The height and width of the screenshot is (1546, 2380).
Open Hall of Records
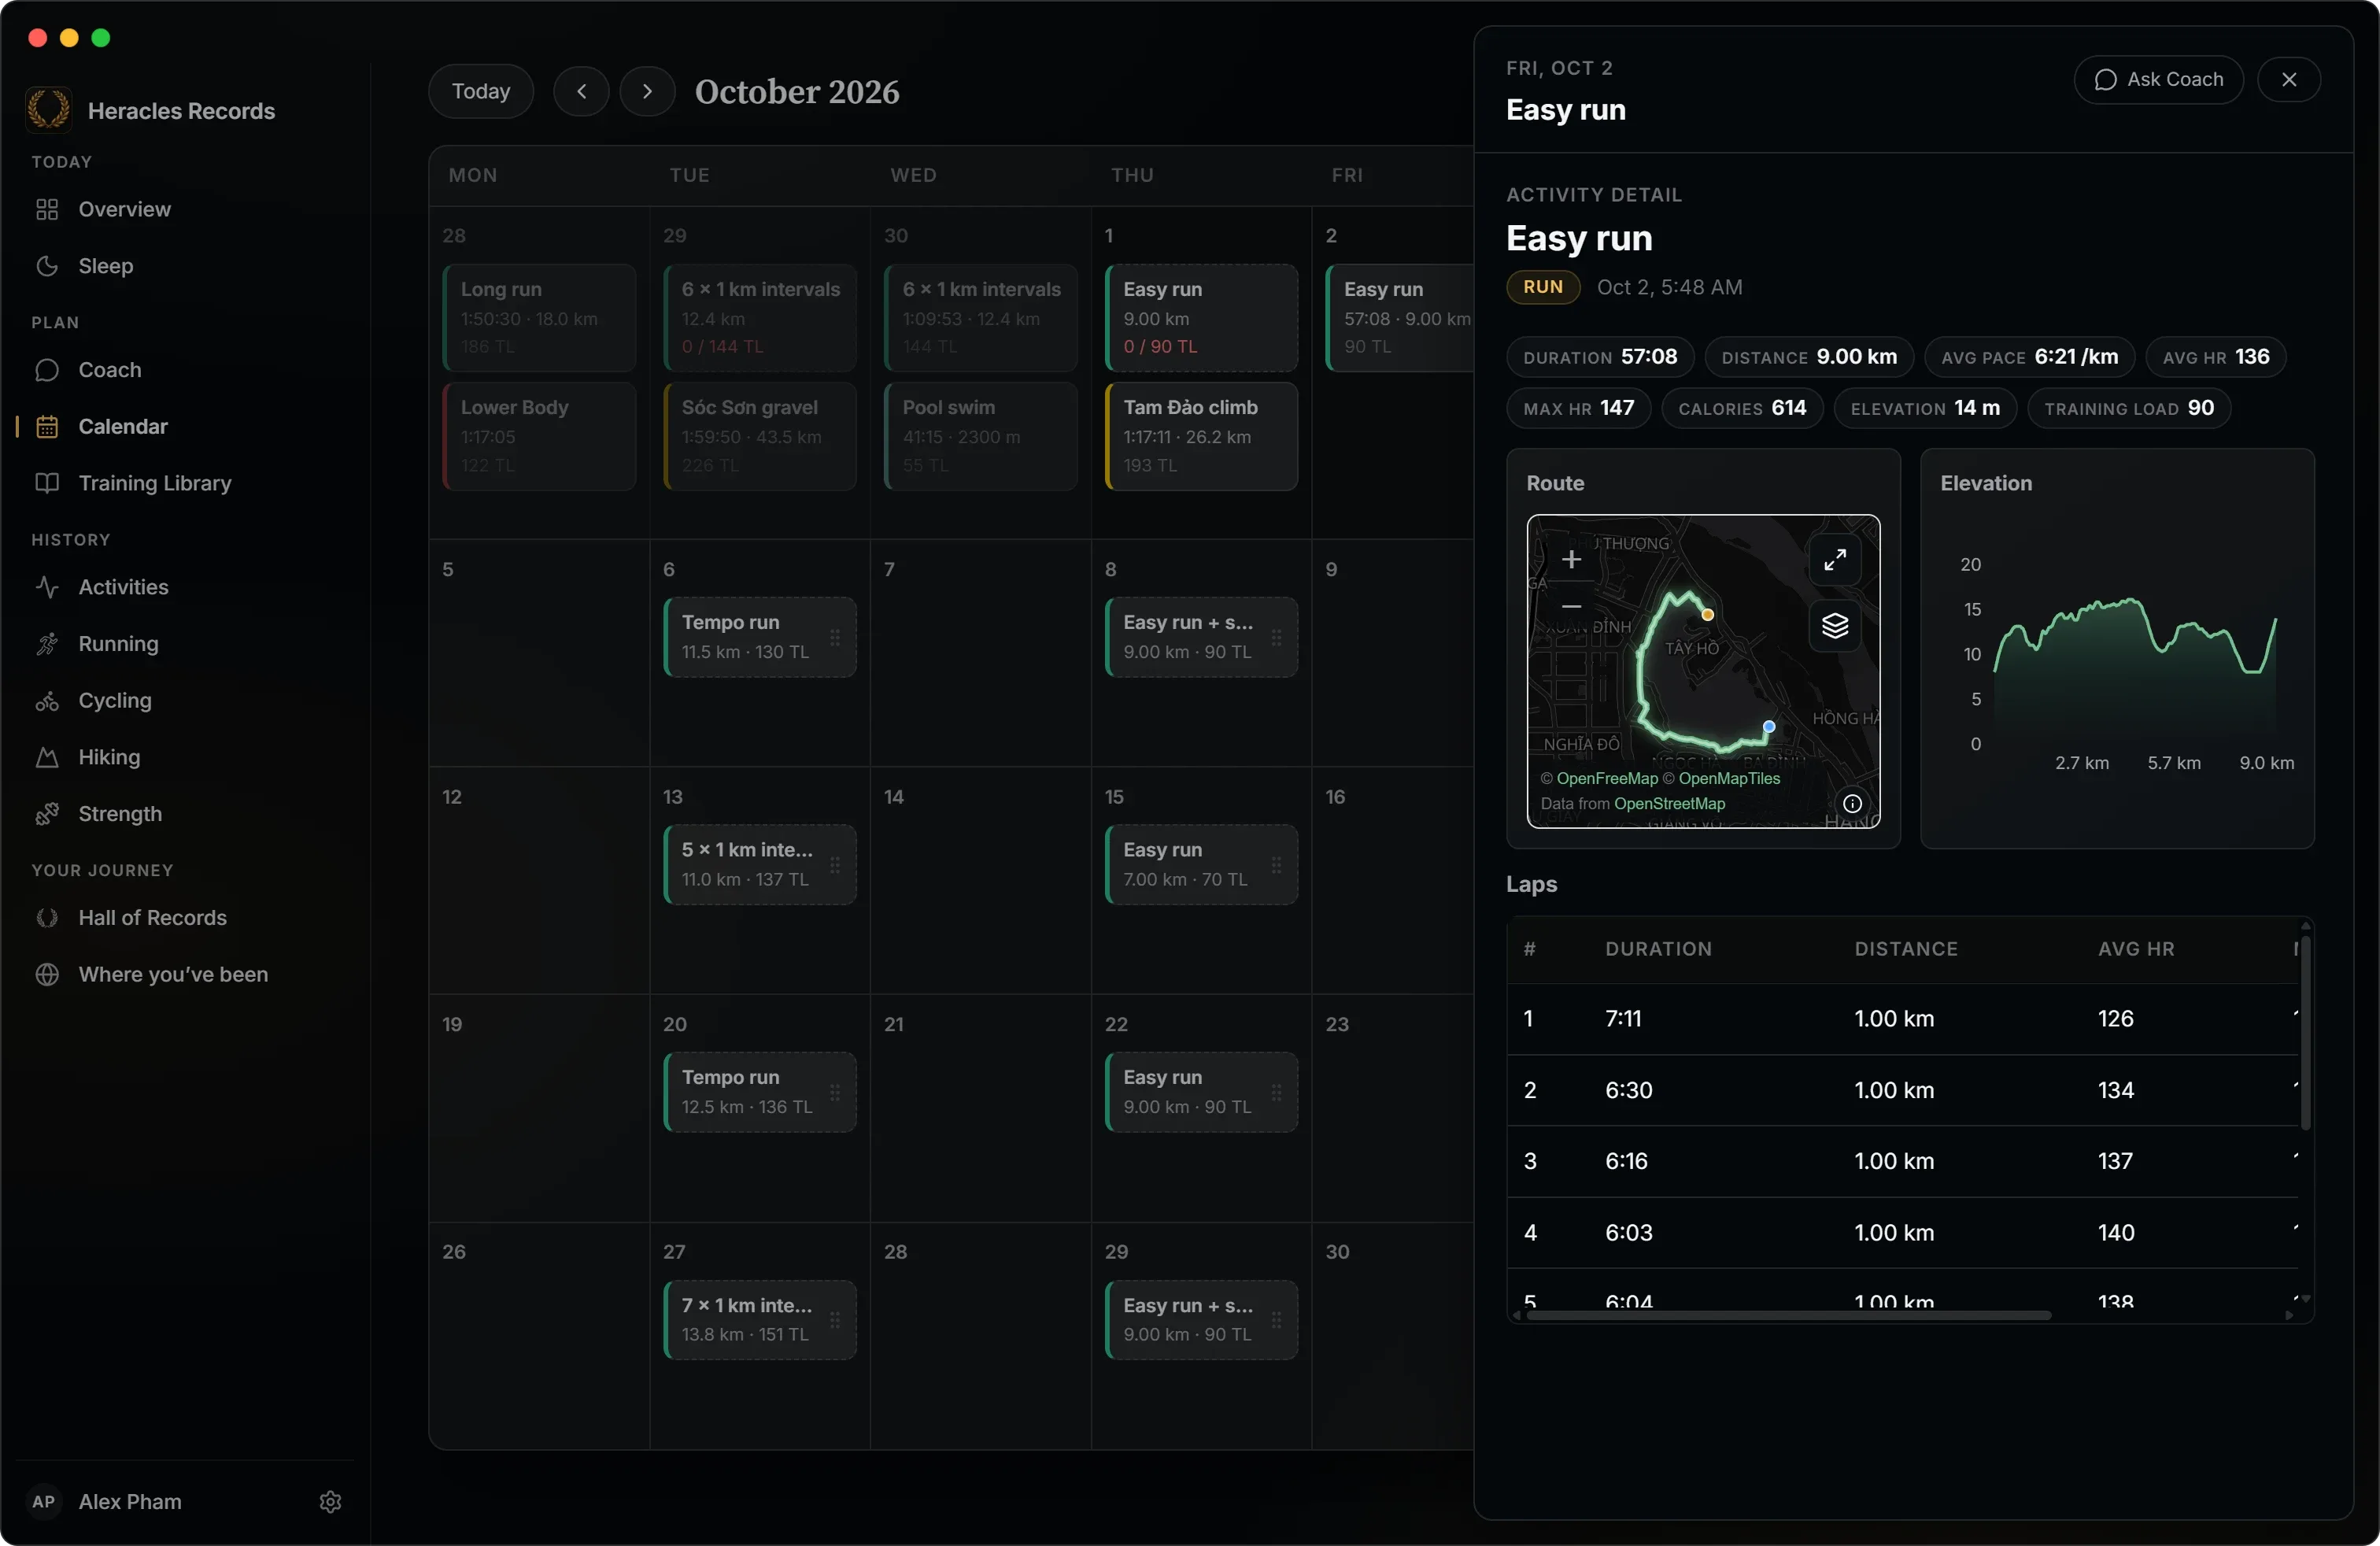pyautogui.click(x=185, y=918)
